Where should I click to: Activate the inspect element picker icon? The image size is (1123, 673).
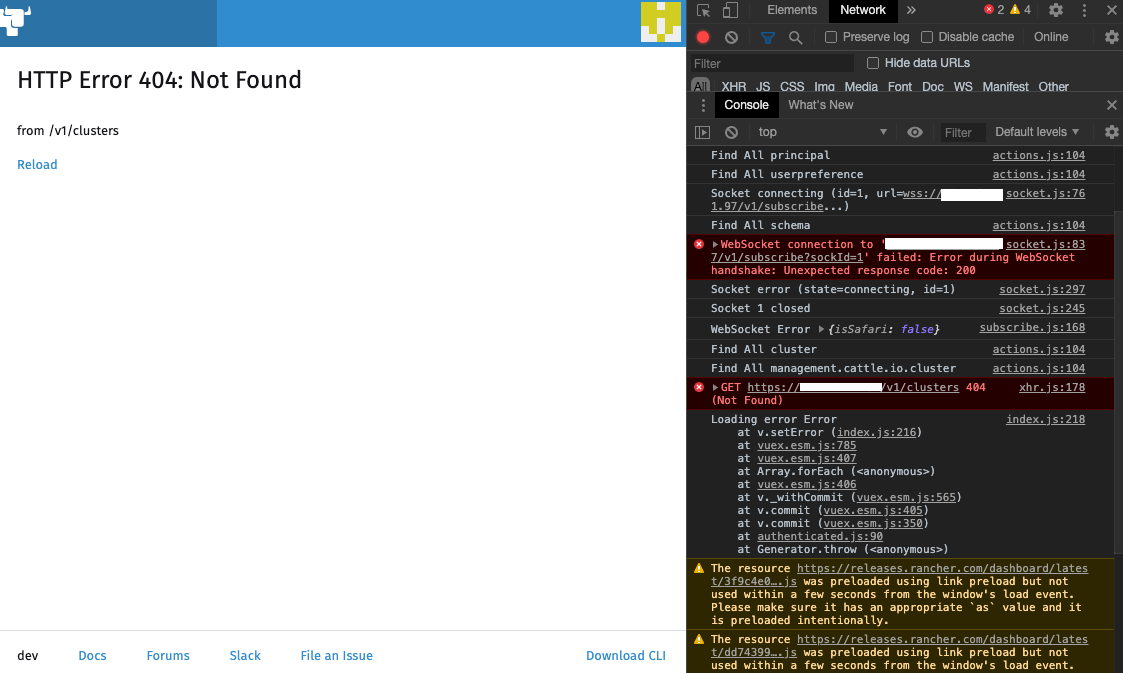point(703,10)
